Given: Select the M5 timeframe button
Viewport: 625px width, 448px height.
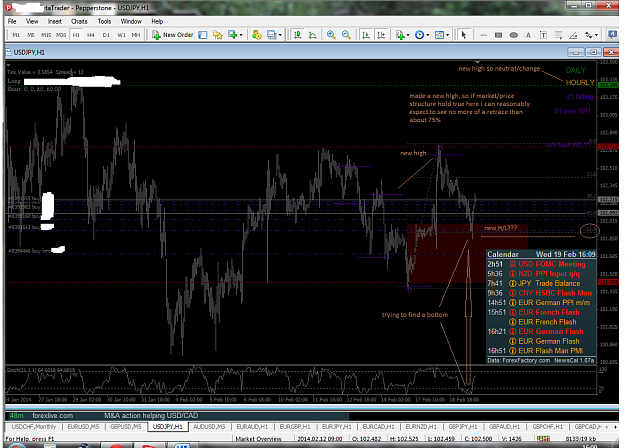Looking at the screenshot, I should click(x=31, y=35).
